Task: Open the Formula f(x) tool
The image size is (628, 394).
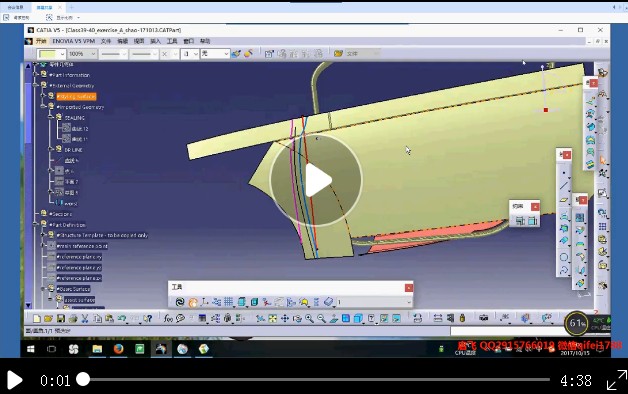Action: point(168,319)
